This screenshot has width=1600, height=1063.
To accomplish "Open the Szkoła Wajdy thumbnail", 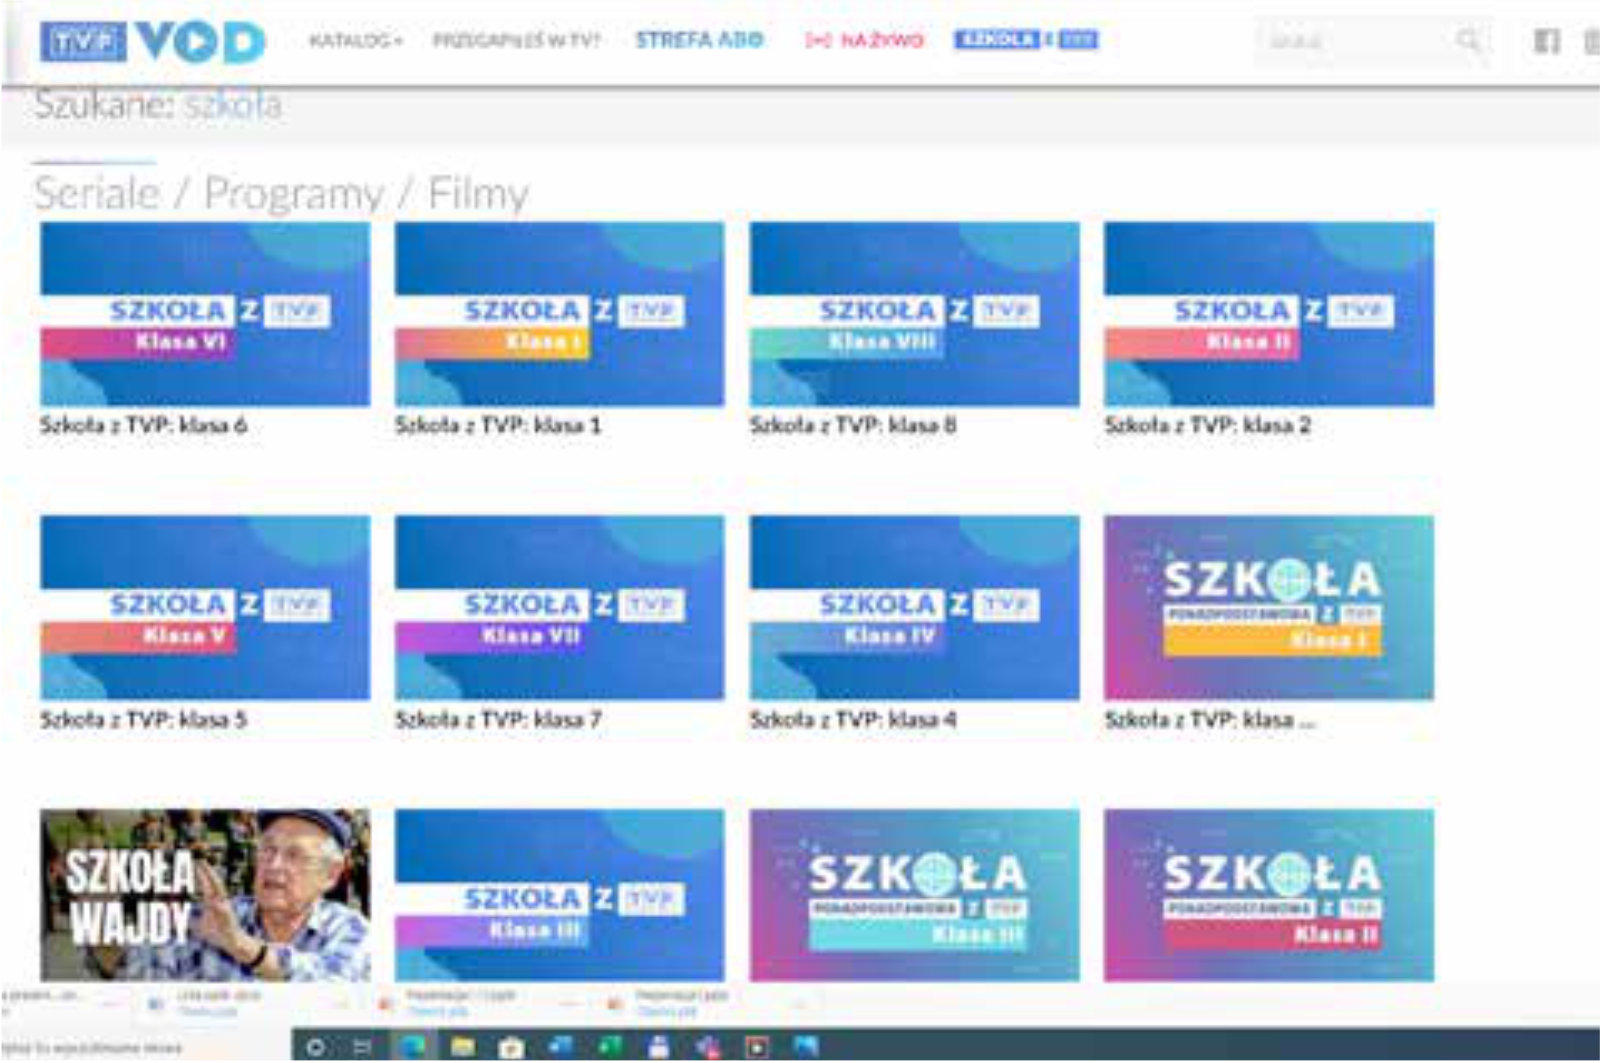I will (x=205, y=895).
